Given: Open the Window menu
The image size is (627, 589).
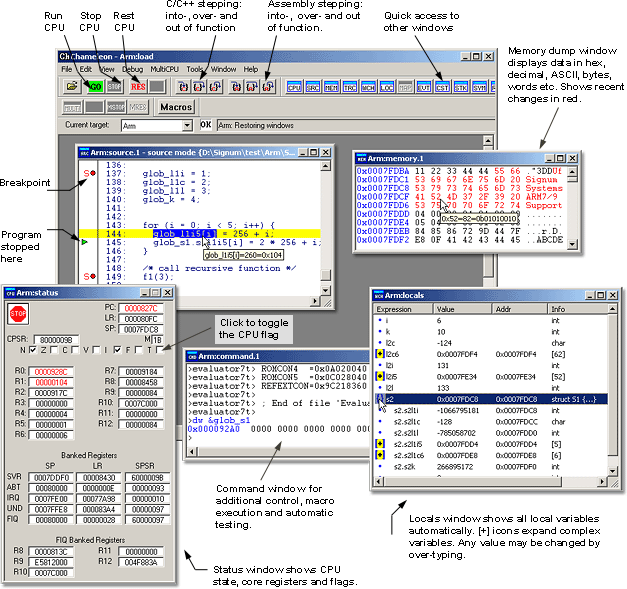Looking at the screenshot, I should click(x=224, y=69).
